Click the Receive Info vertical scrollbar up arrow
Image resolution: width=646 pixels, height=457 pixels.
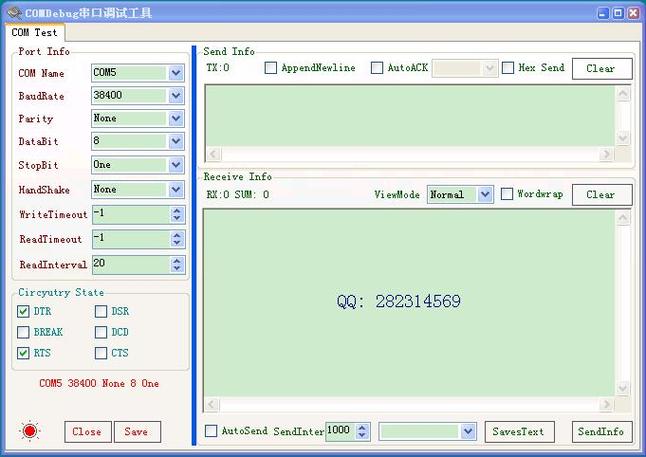(623, 218)
